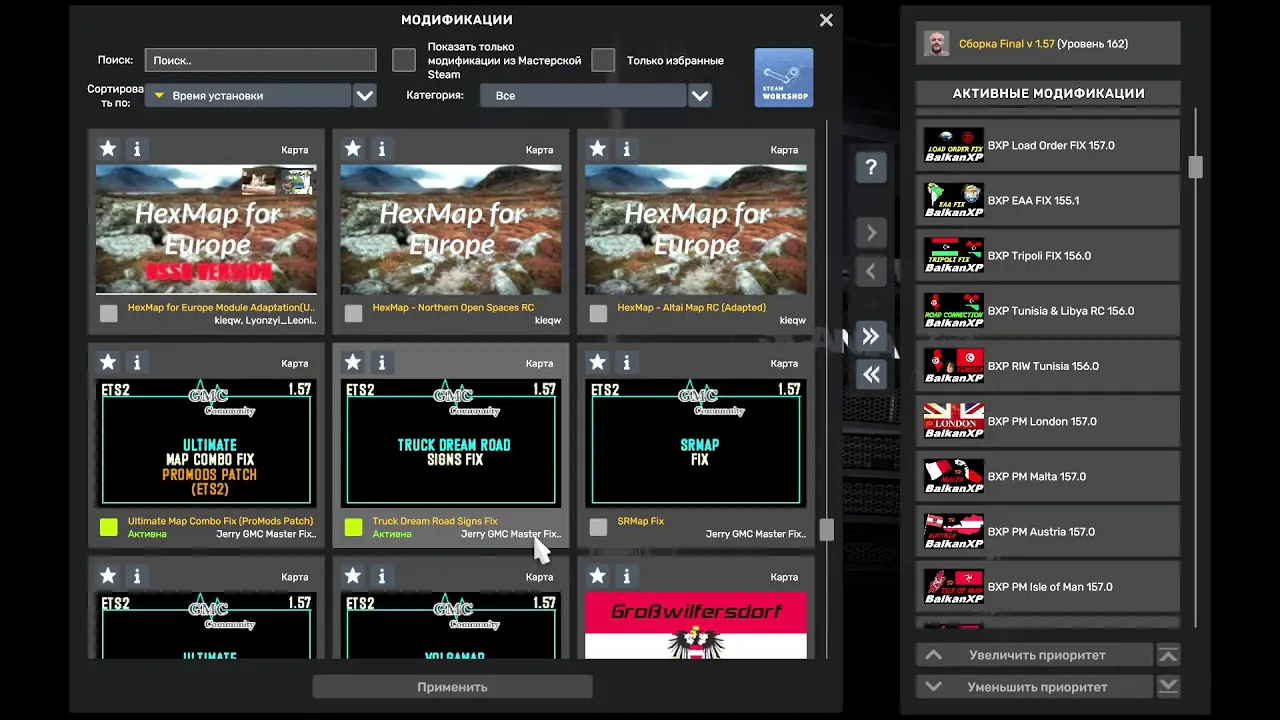Favorite the Großwilfersdorf map mod
The width and height of the screenshot is (1280, 720).
click(597, 576)
